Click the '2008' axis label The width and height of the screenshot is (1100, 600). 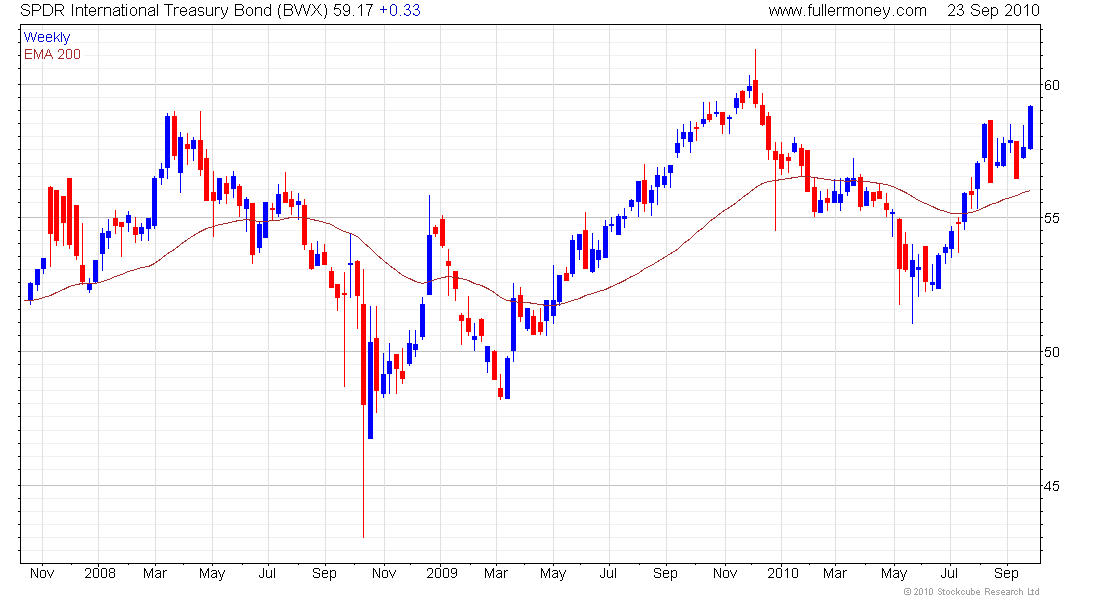click(x=100, y=573)
